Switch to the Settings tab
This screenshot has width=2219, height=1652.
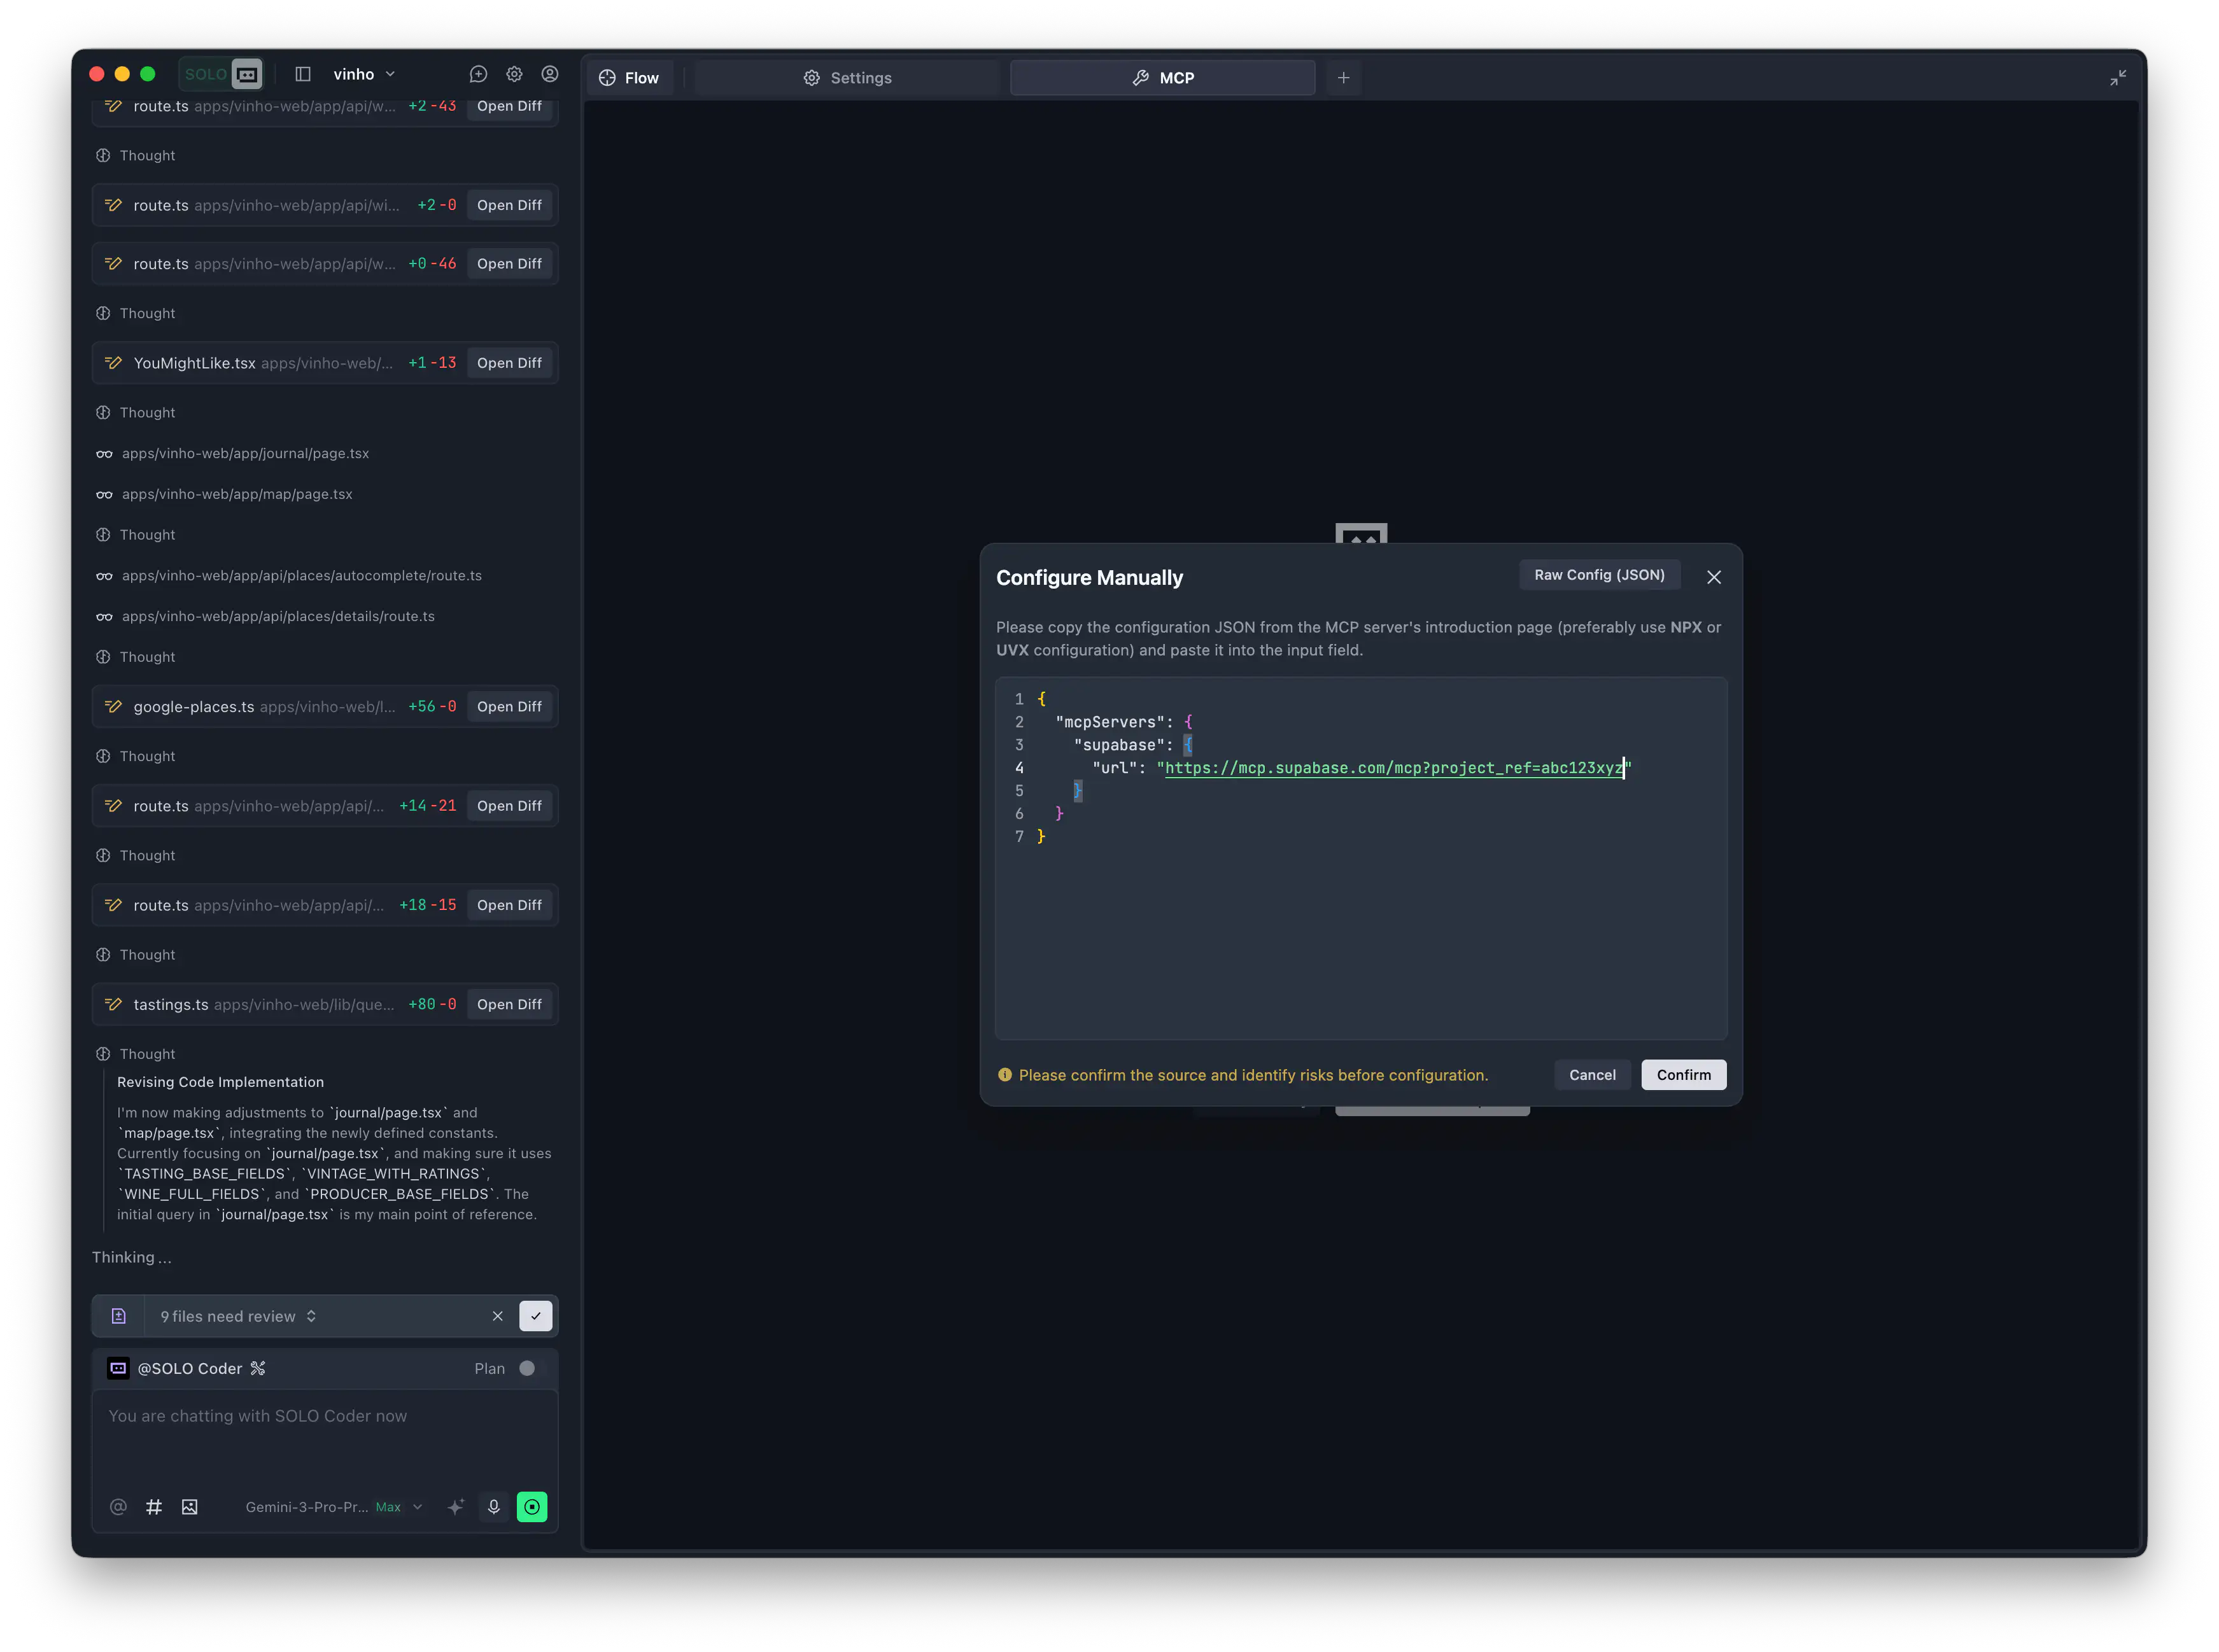847,78
